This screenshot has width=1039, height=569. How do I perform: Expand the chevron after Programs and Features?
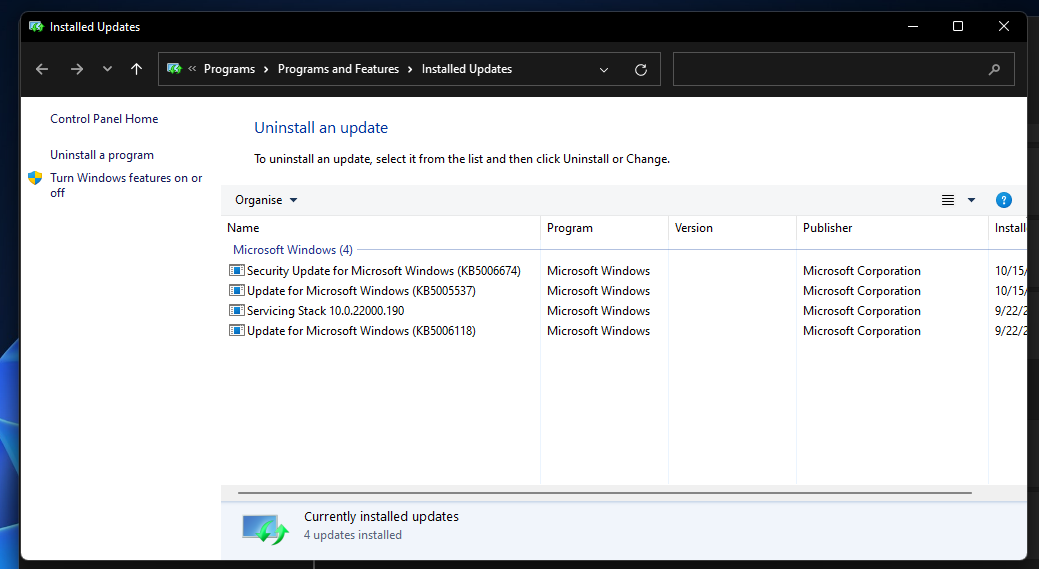tap(410, 69)
